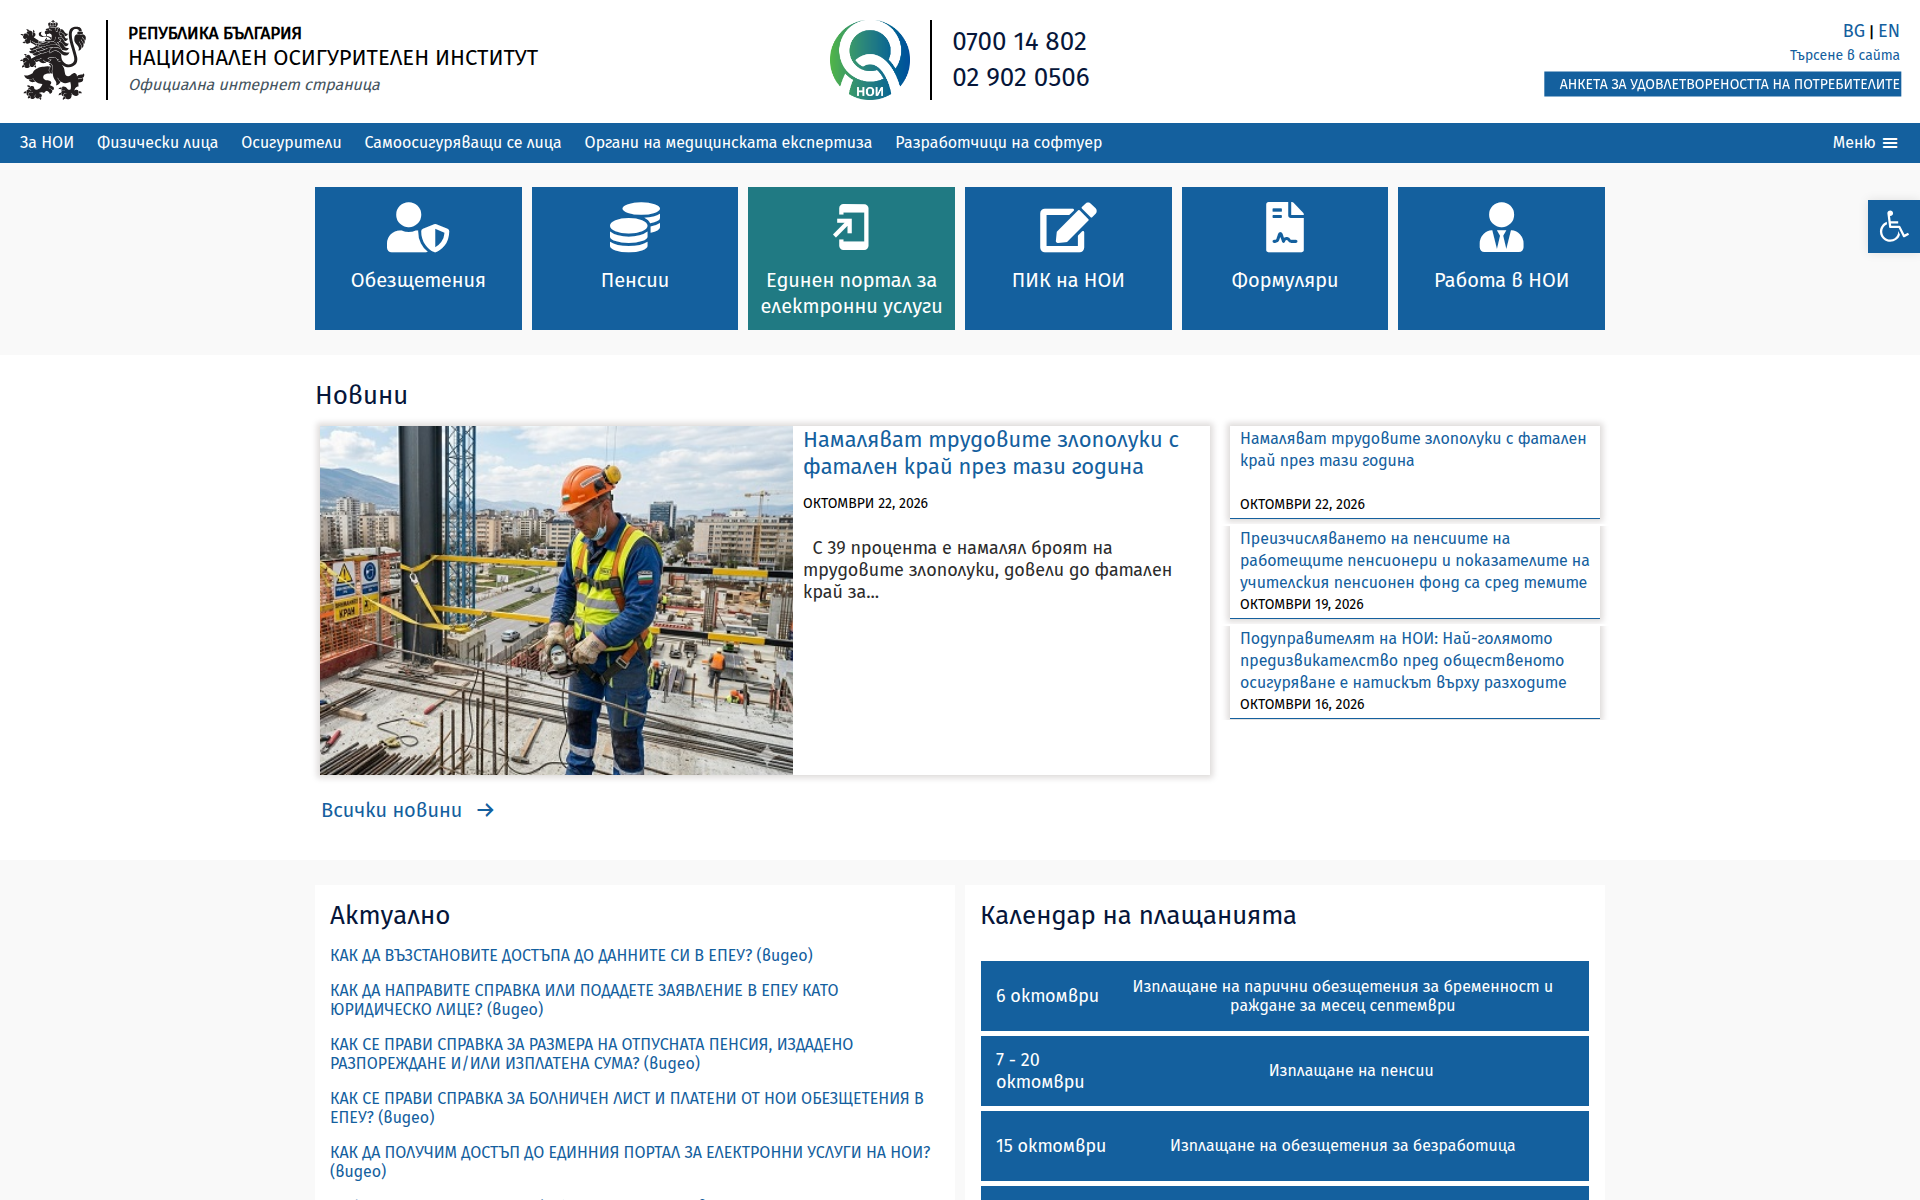Click the НАЦИОНАЛЕН ОСИГУРИТЕЛЕН ИНСТИТУТ title
Viewport: 1920px width, 1200px height.
pos(333,58)
